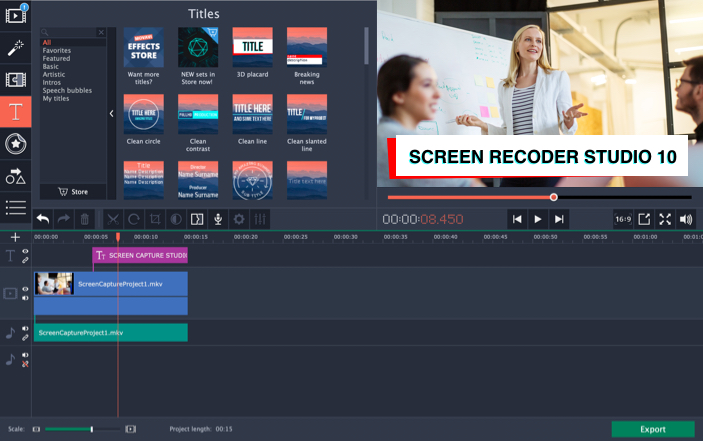The image size is (703, 441).
Task: Click the Crop tool in the toolbar
Action: (x=154, y=219)
